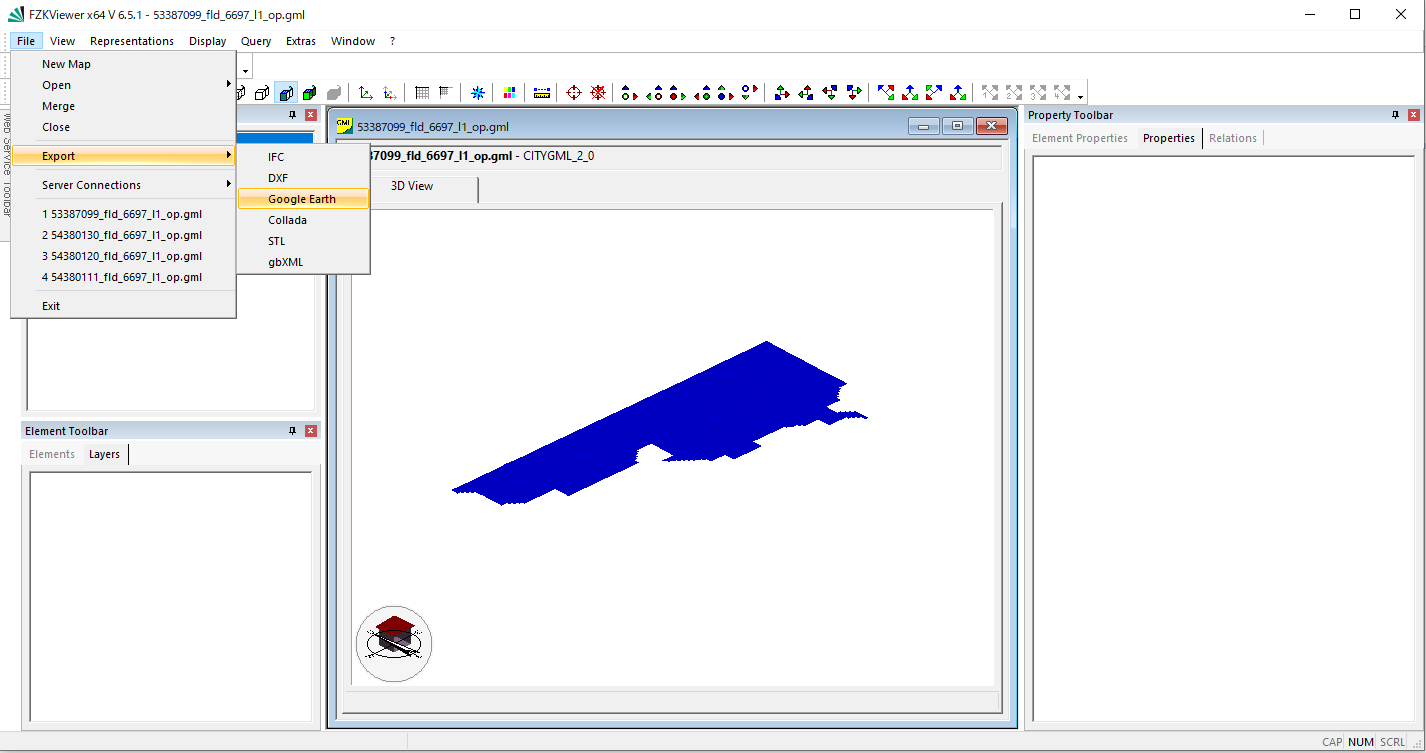Open recent file 54380130_fld_6697_l1_op.gml

pos(122,235)
